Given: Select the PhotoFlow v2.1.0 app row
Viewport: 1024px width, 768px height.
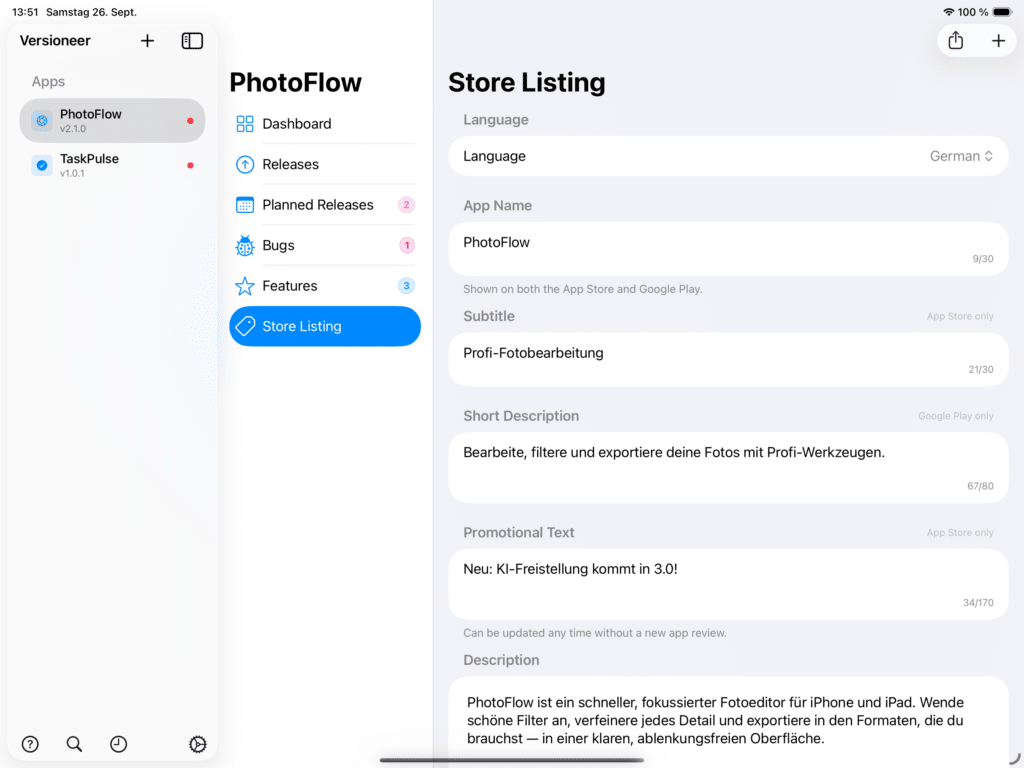Looking at the screenshot, I should [x=112, y=121].
